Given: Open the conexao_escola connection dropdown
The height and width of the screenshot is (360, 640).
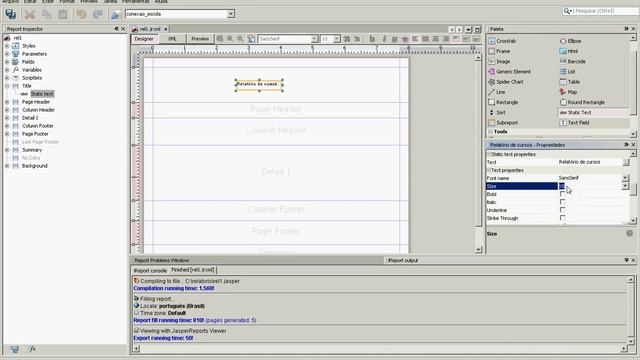Looking at the screenshot, I should coord(231,14).
